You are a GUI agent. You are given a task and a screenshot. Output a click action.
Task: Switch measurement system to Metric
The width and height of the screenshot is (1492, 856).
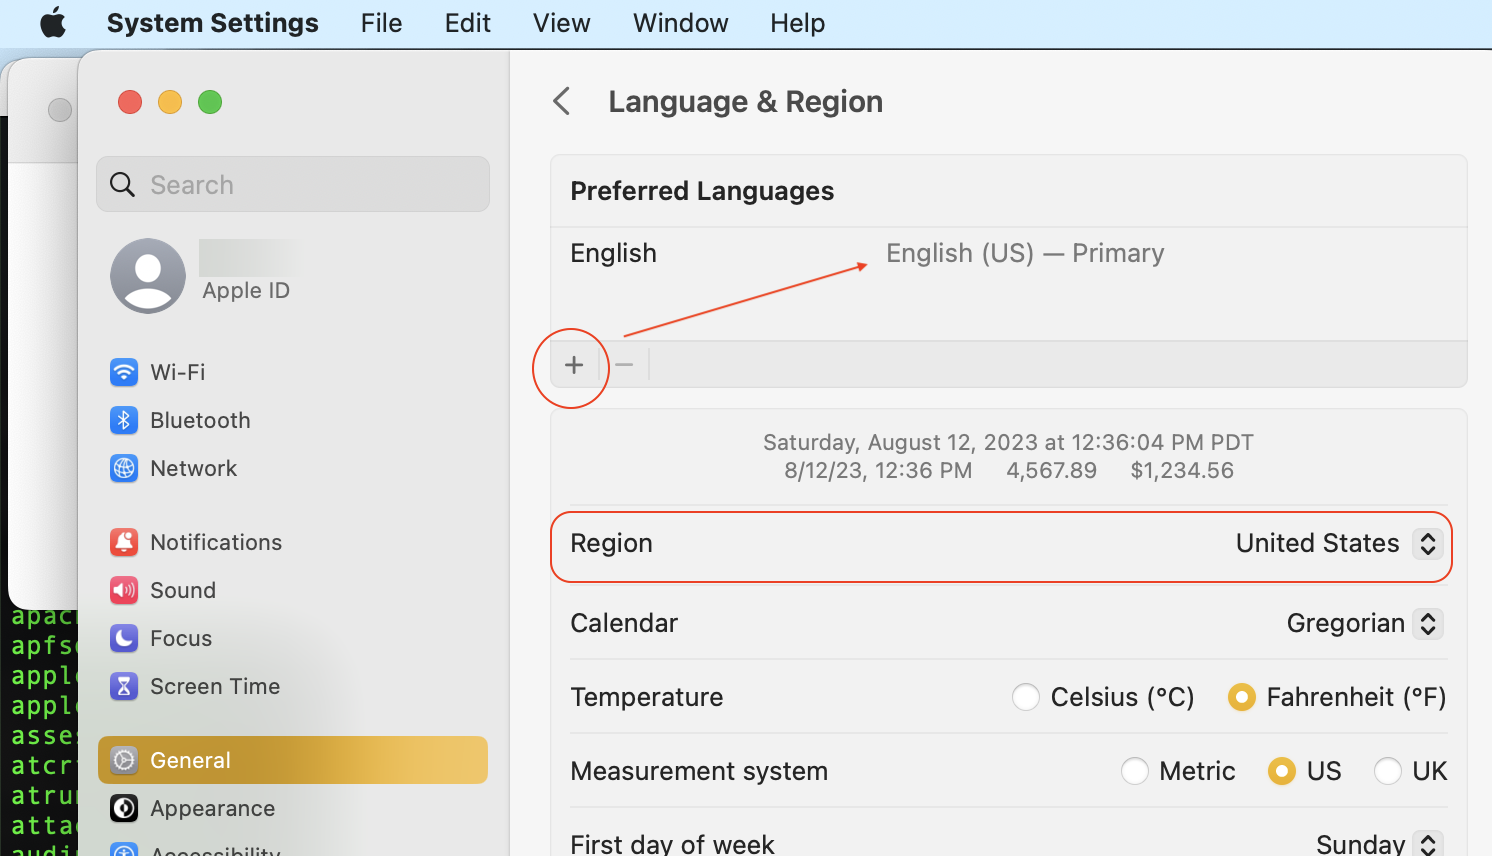tap(1134, 771)
